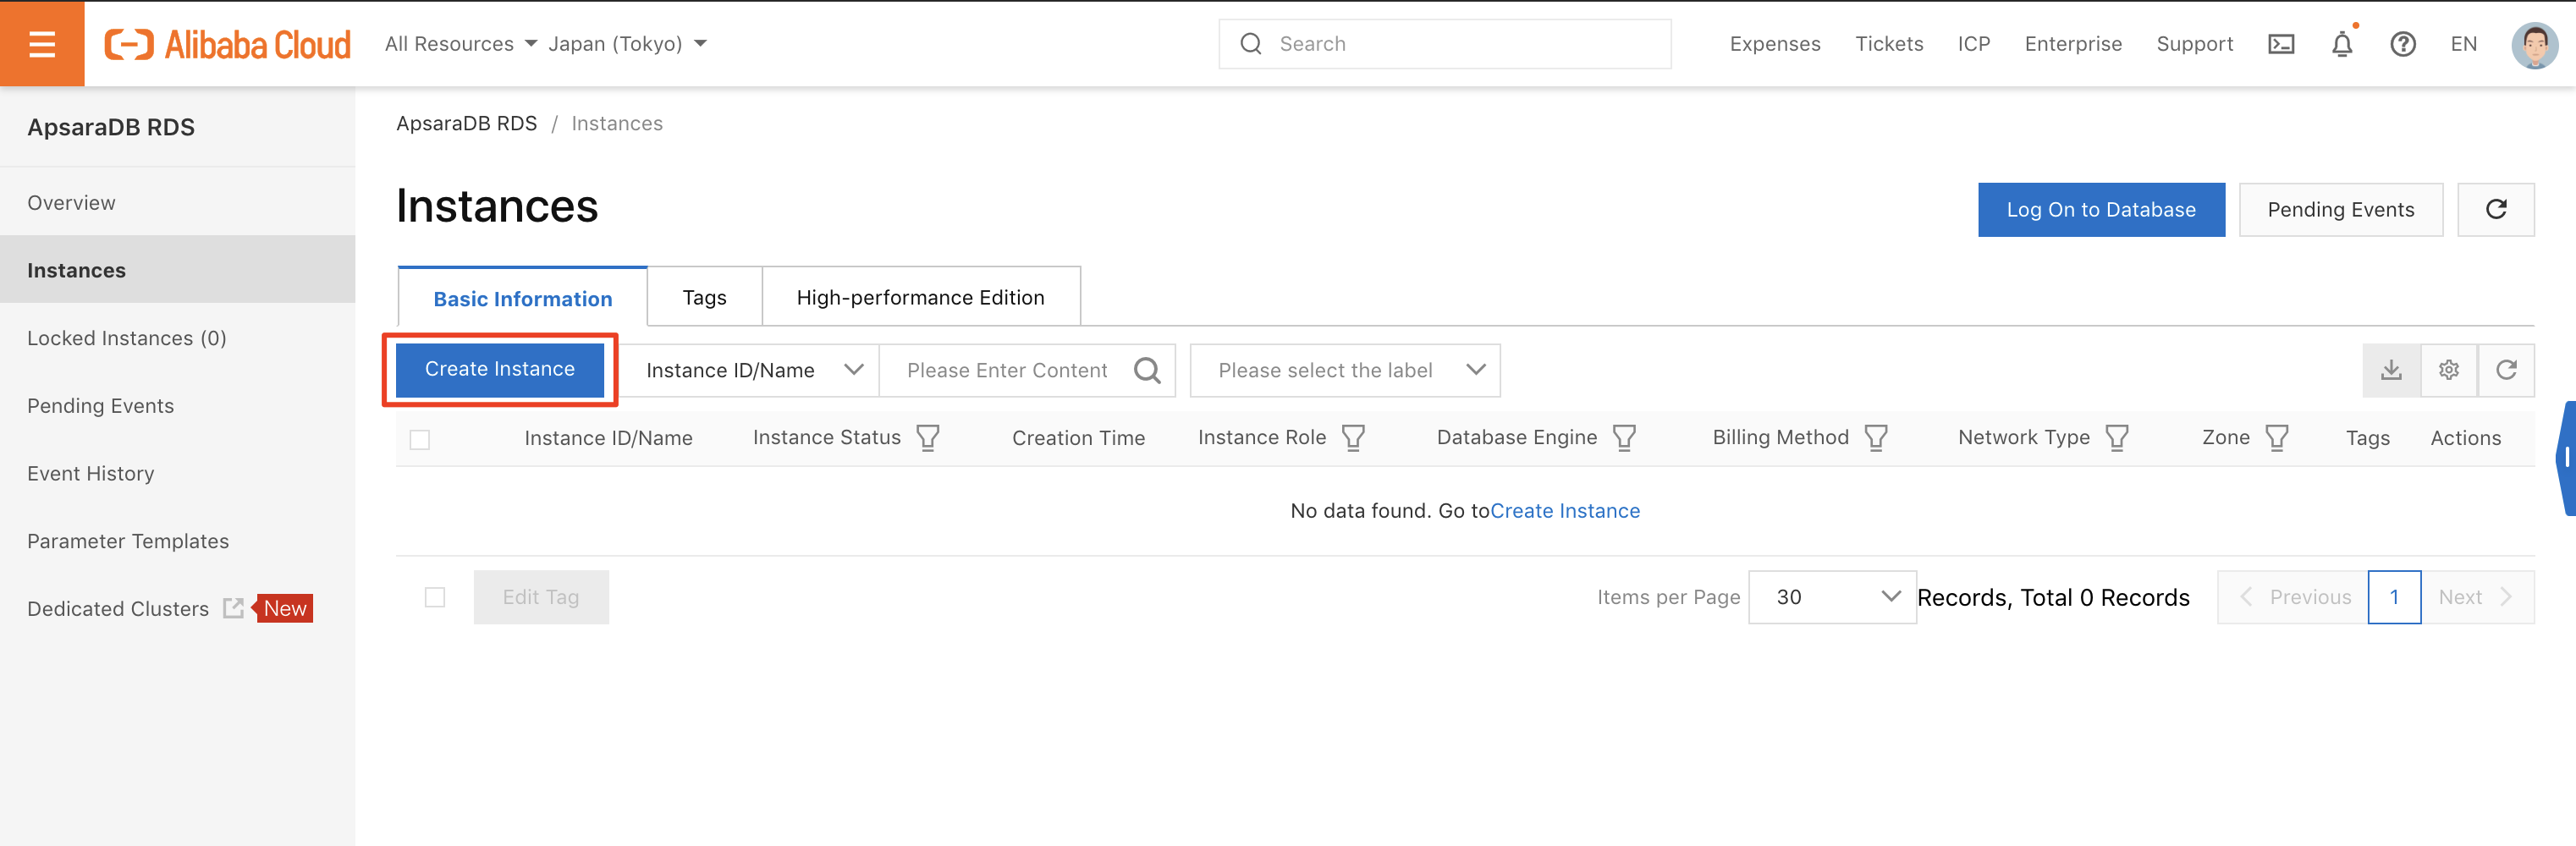The height and width of the screenshot is (846, 2576).
Task: Click the Instance ID/Name column header
Action: click(x=608, y=438)
